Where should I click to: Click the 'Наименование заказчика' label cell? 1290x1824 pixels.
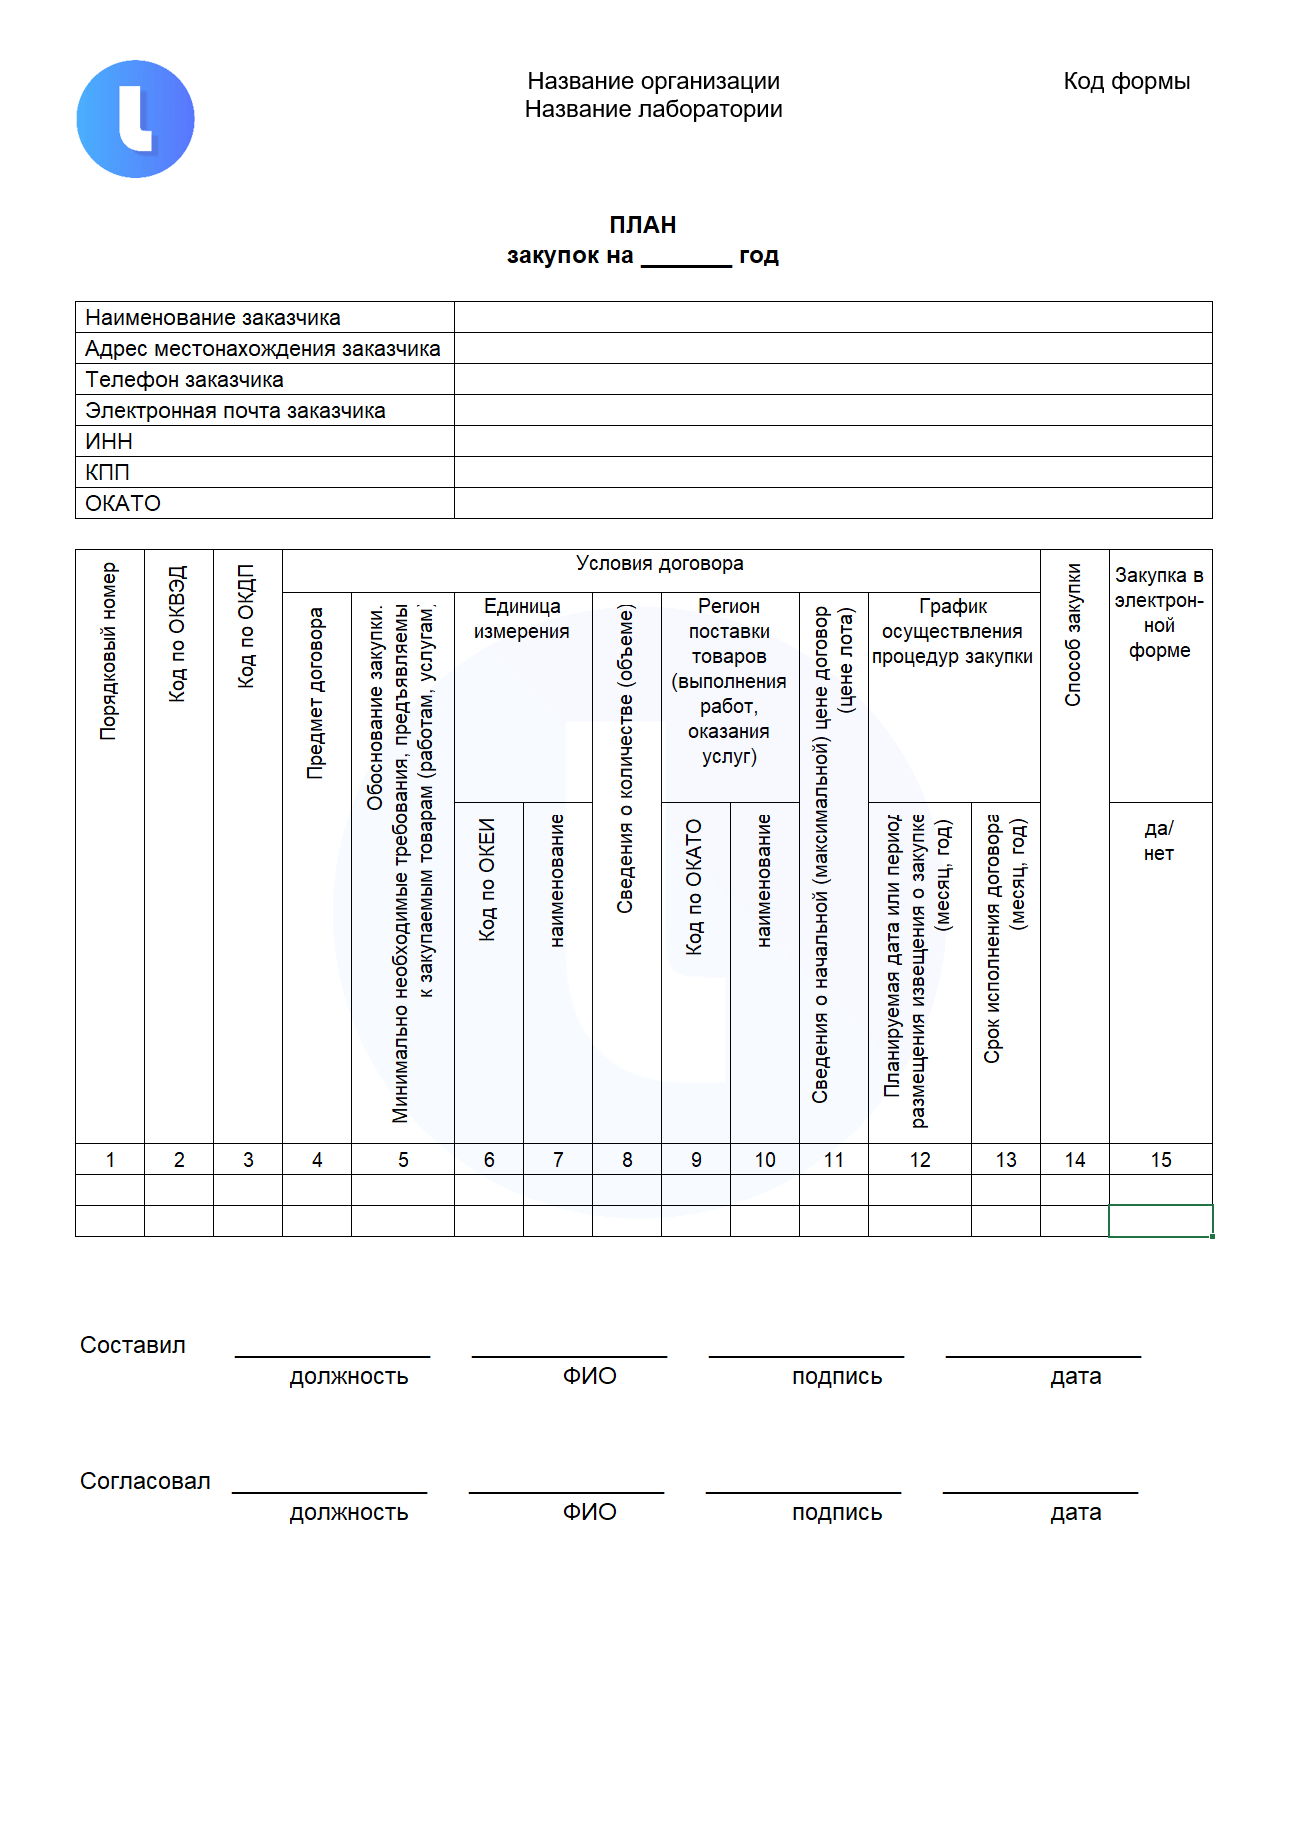click(265, 317)
